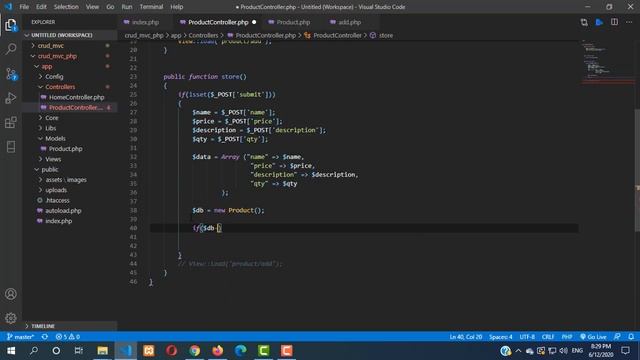Screen dimensions: 640x360
Task: Open Source Control view in activity bar
Action: (11, 74)
